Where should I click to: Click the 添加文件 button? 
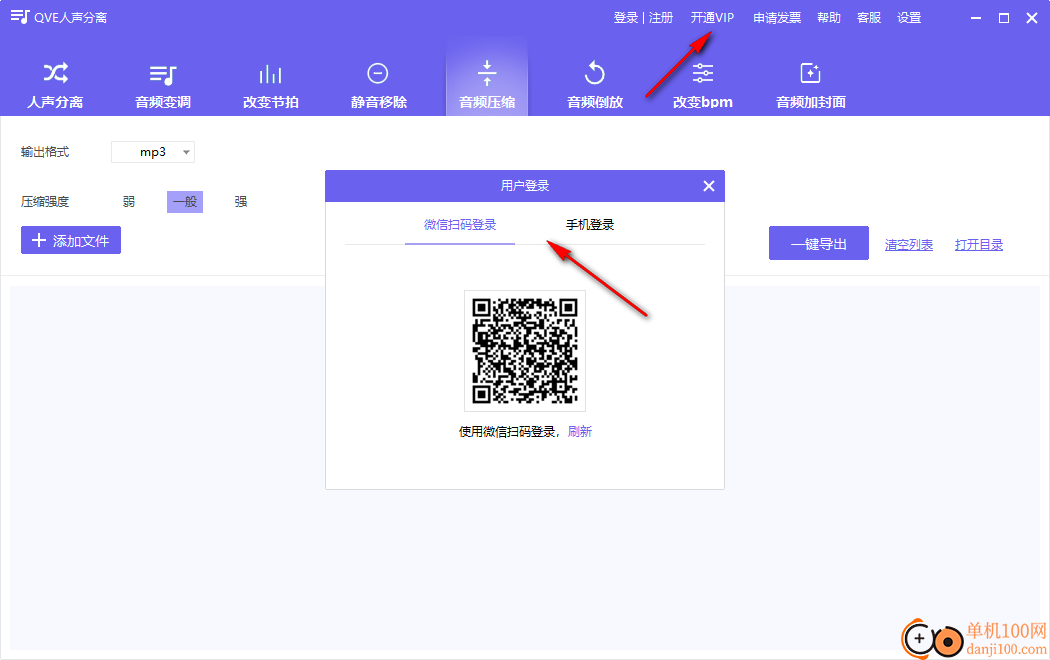tap(71, 240)
